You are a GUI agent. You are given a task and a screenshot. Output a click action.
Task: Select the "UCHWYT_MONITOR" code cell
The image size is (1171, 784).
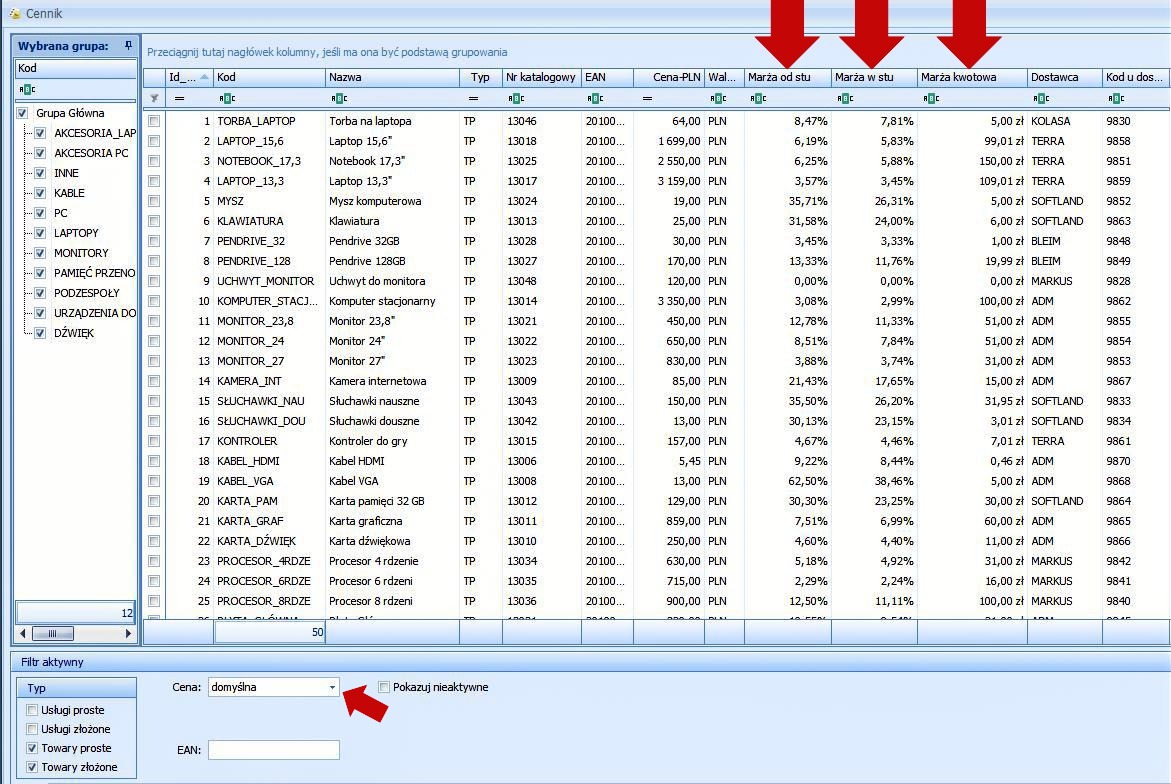tap(270, 281)
